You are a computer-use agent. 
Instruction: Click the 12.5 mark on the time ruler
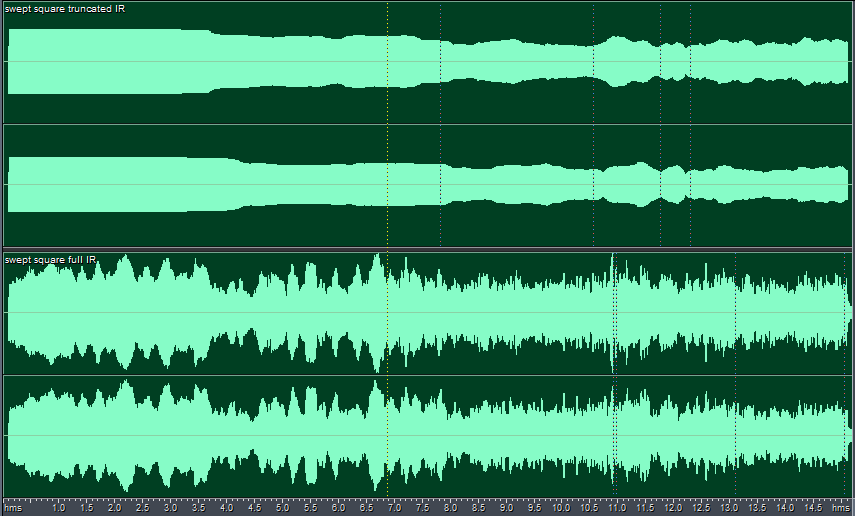point(701,508)
